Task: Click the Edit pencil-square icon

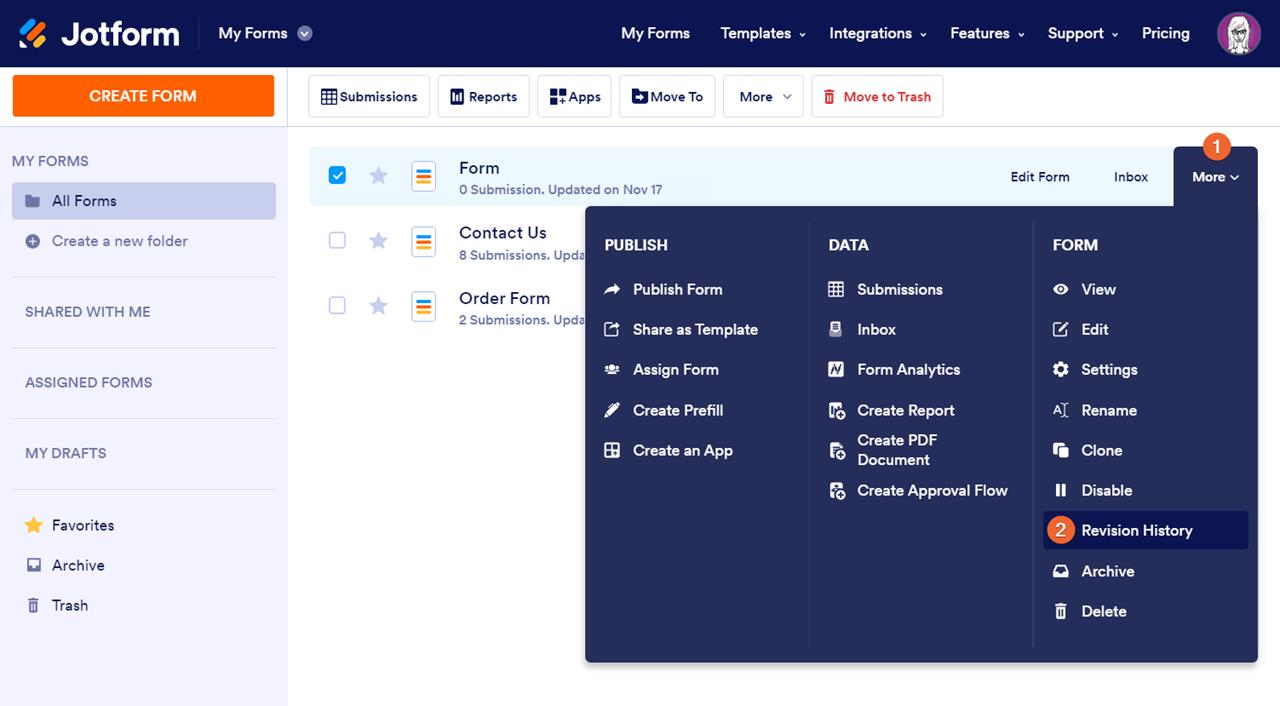Action: (x=1061, y=329)
